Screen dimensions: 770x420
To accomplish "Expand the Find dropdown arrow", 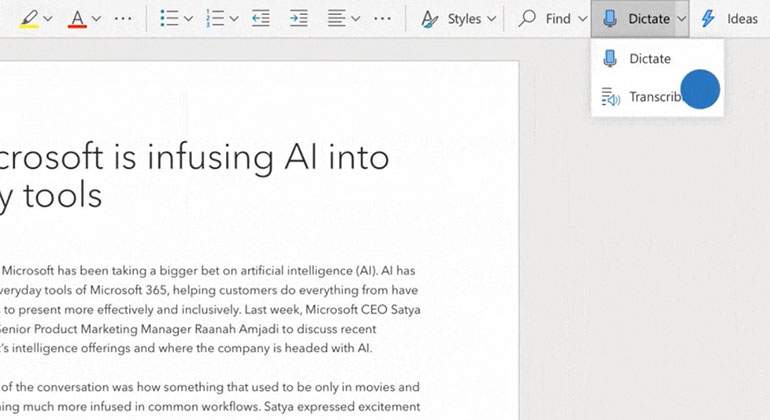I will point(582,19).
